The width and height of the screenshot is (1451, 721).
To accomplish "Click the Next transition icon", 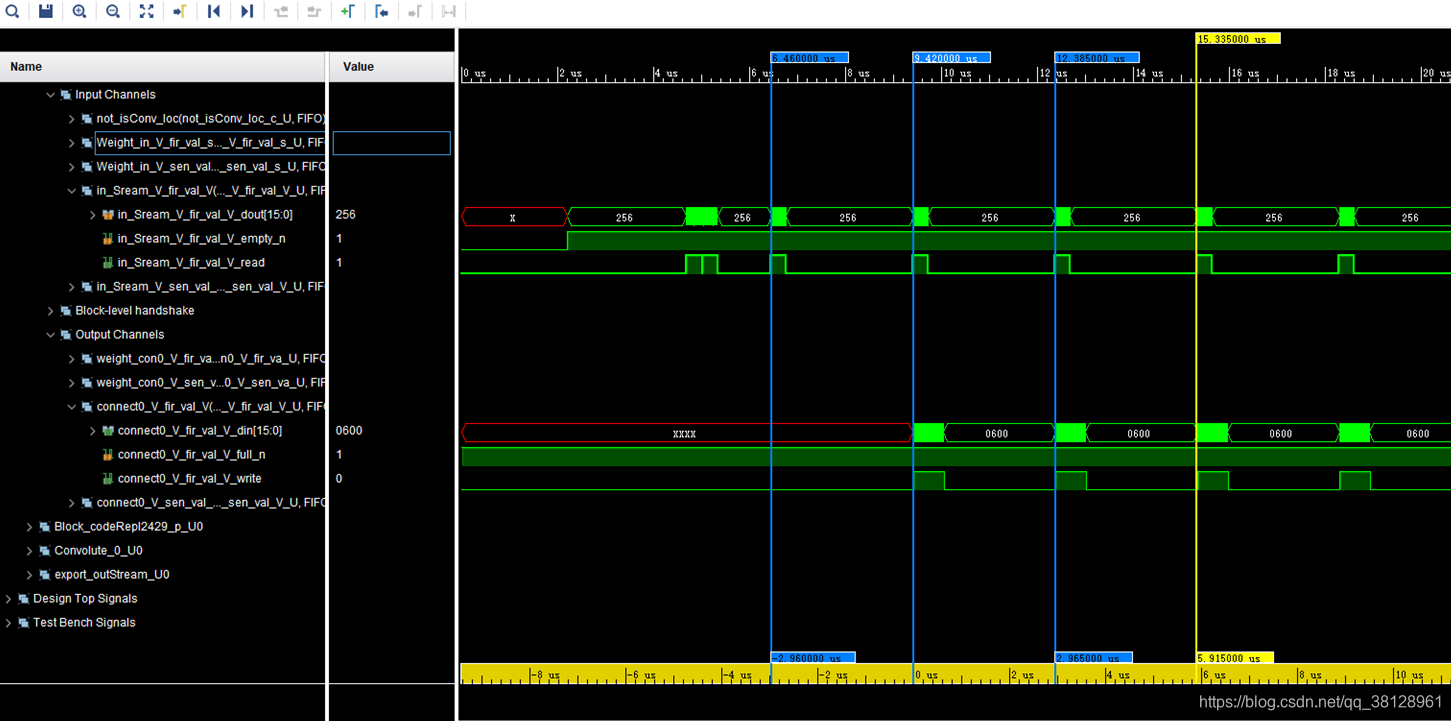I will coord(314,11).
